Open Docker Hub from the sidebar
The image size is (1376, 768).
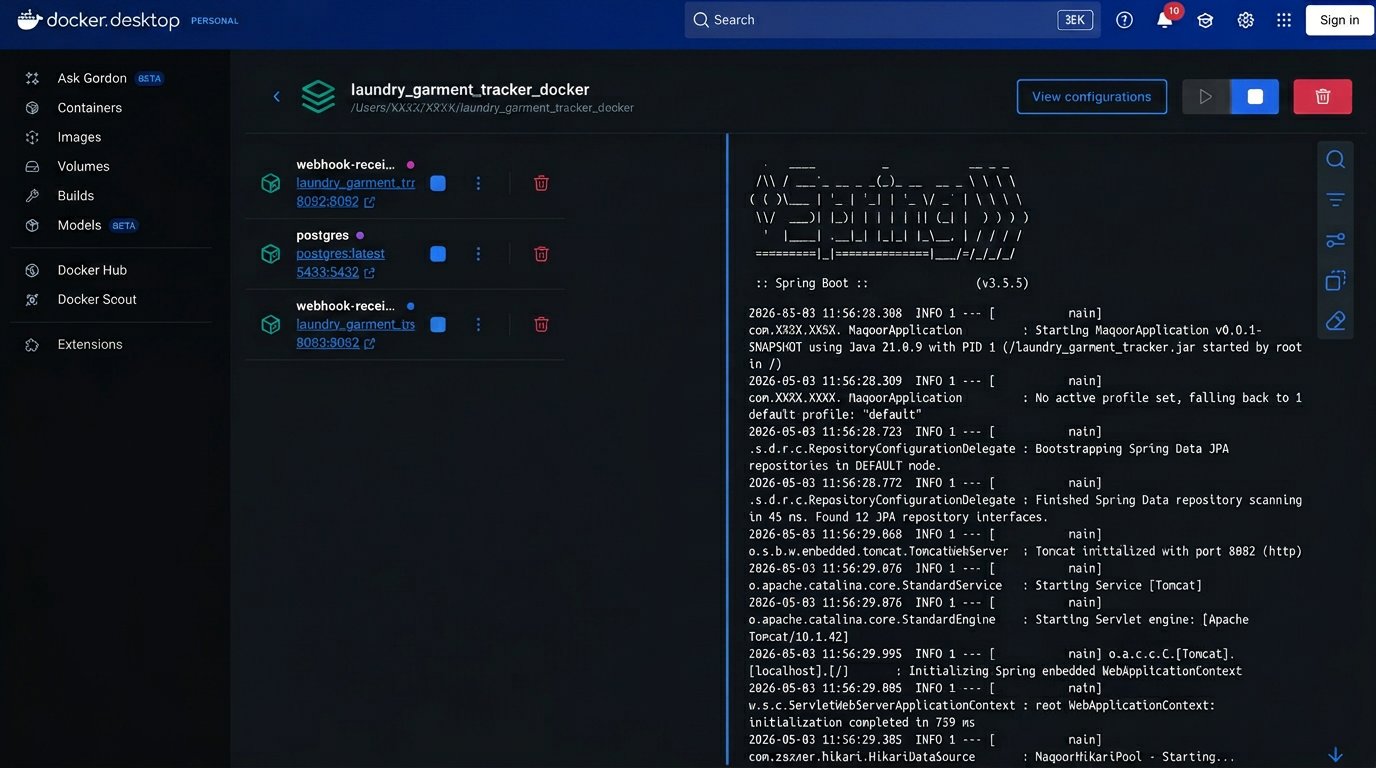pyautogui.click(x=92, y=270)
